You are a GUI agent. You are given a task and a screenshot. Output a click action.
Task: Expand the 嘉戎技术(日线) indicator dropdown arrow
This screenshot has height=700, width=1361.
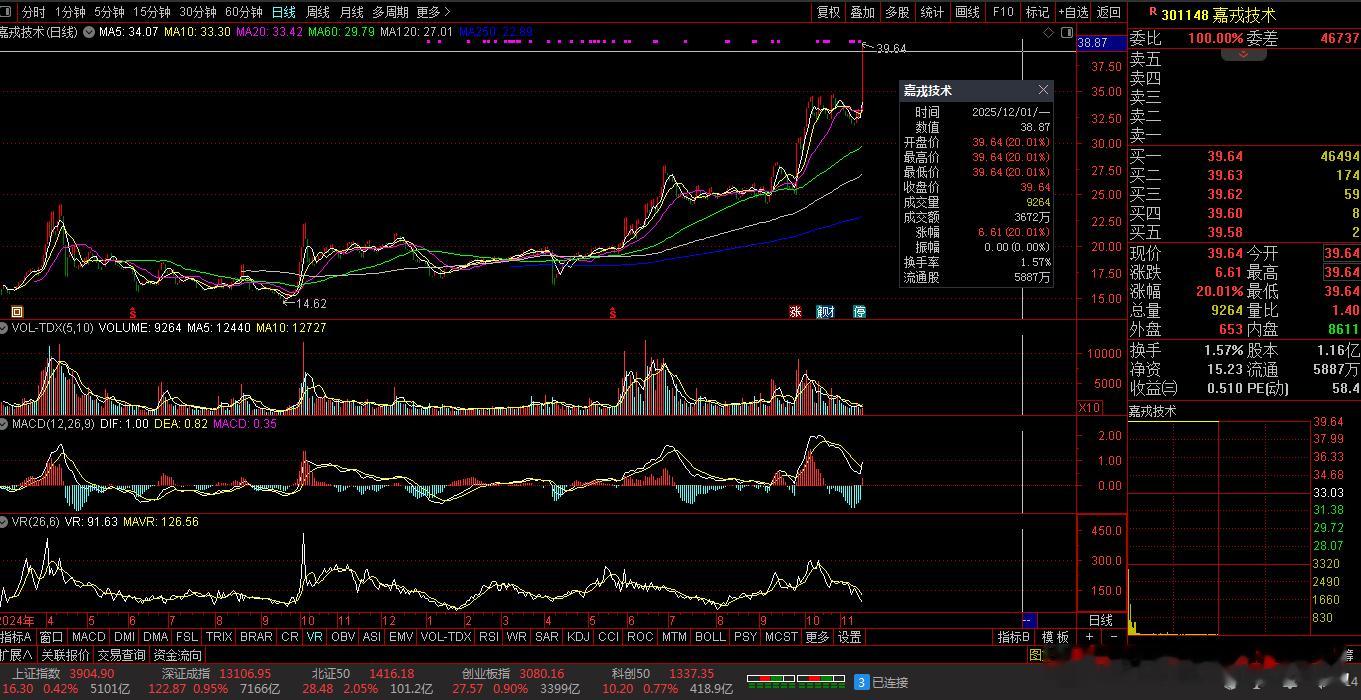pyautogui.click(x=90, y=32)
